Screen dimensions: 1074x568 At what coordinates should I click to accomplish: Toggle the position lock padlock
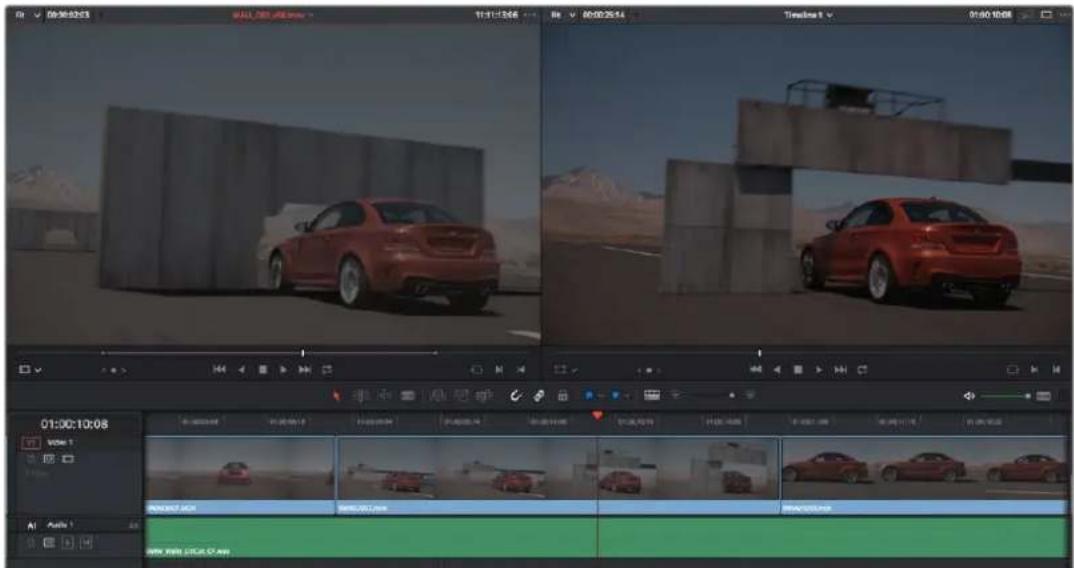(562, 395)
